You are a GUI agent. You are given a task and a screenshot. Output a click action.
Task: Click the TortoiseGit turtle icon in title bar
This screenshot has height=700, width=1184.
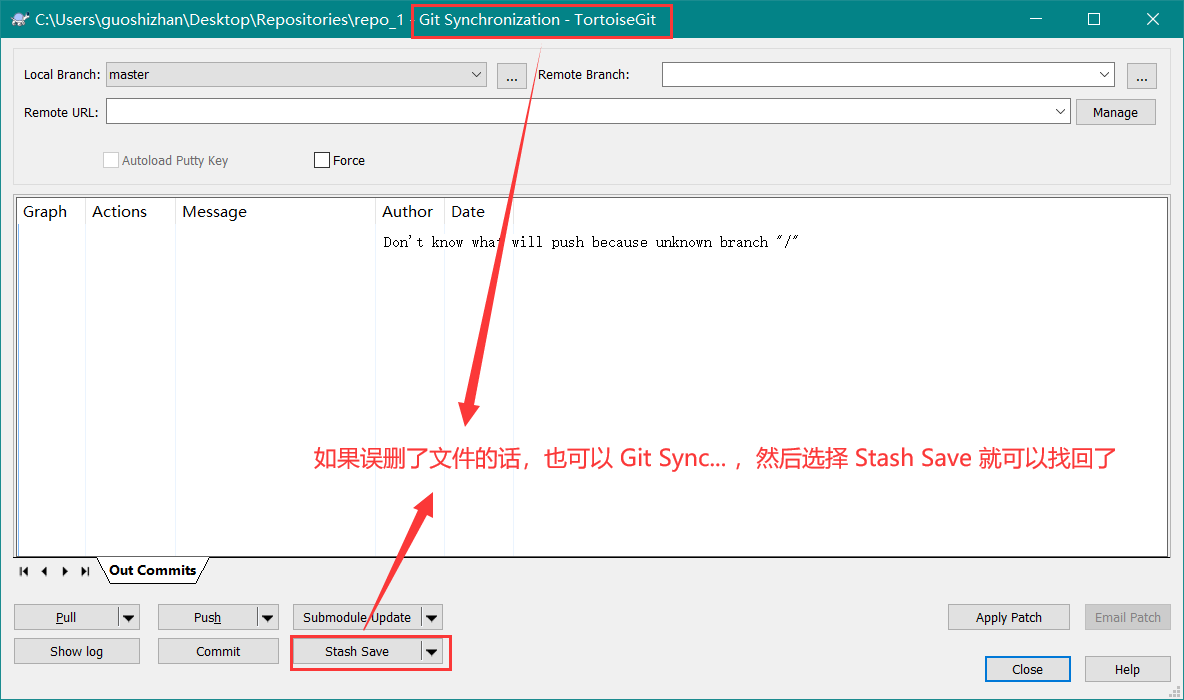pos(19,20)
